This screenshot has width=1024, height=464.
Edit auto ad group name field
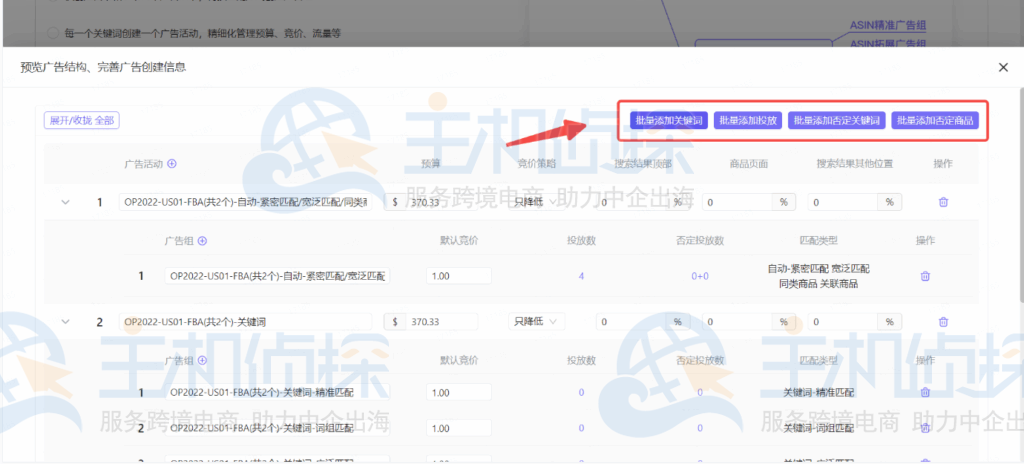pos(277,276)
